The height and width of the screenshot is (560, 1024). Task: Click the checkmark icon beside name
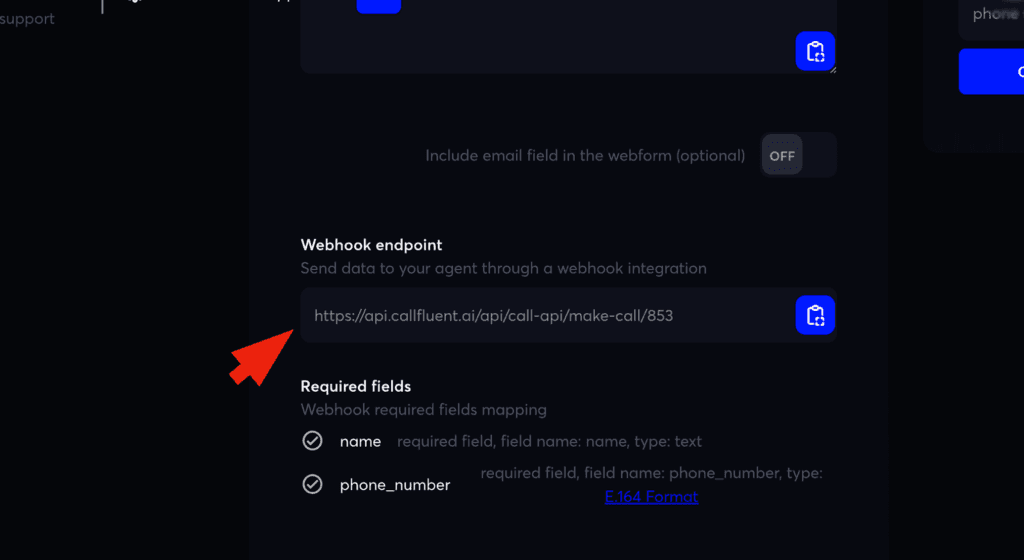pos(313,441)
